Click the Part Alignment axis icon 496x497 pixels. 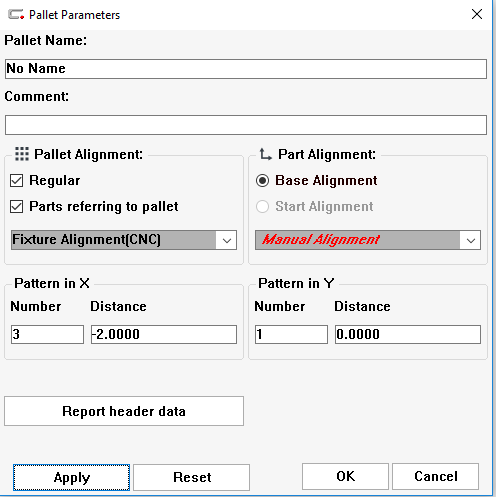pyautogui.click(x=266, y=154)
